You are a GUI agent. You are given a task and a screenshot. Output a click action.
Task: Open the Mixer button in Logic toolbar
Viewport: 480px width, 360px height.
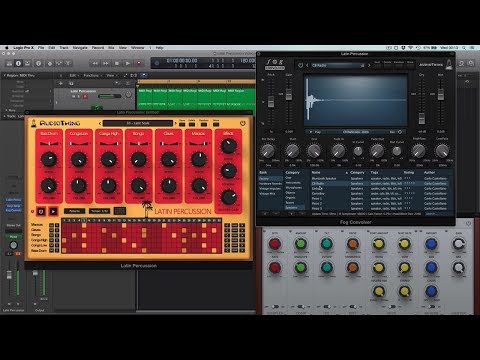59,63
